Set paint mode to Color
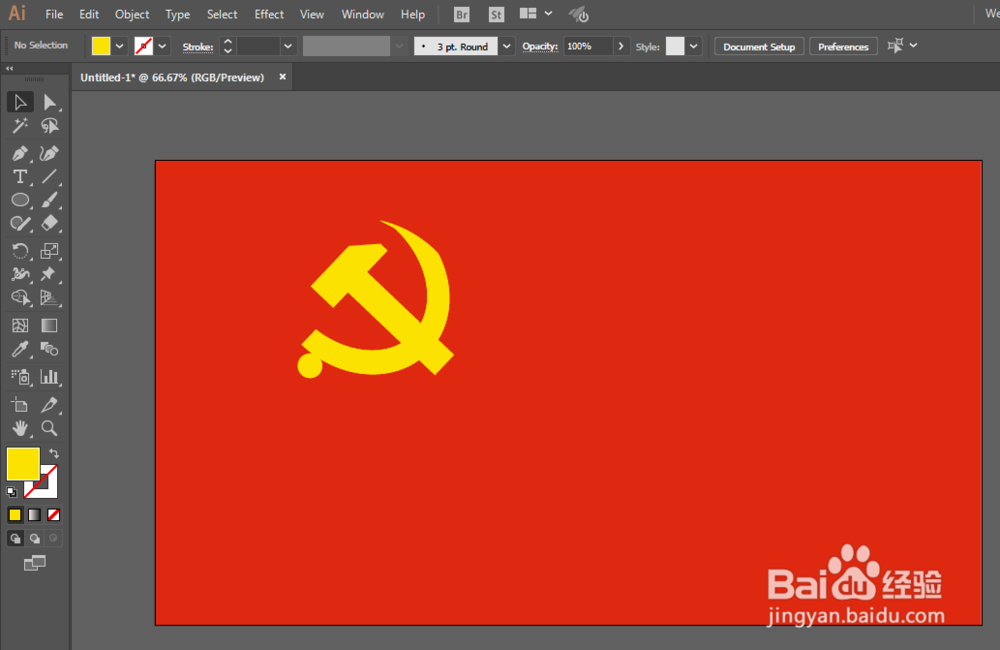This screenshot has width=1000, height=650. click(15, 515)
